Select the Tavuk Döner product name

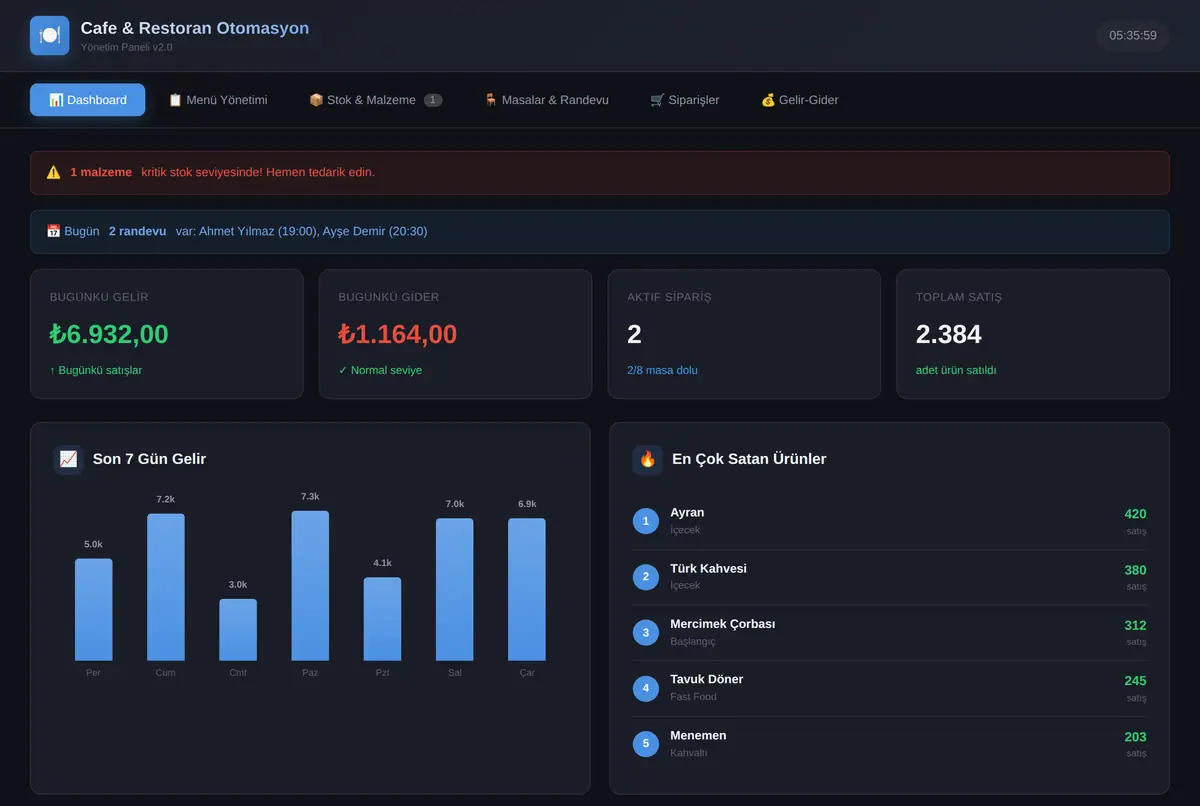(707, 679)
